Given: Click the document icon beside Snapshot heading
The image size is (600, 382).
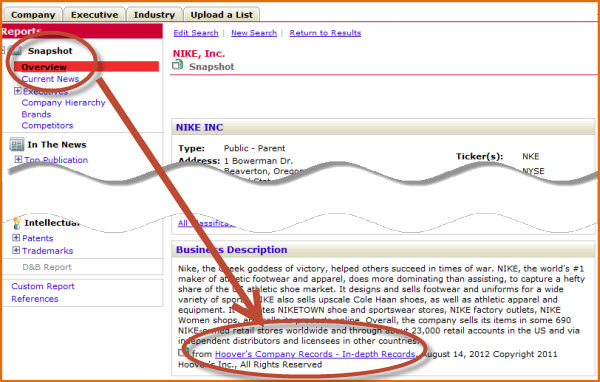Looking at the screenshot, I should [178, 65].
